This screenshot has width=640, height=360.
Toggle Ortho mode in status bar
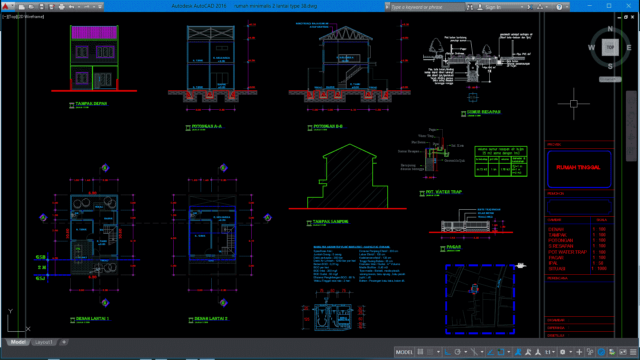(448, 352)
